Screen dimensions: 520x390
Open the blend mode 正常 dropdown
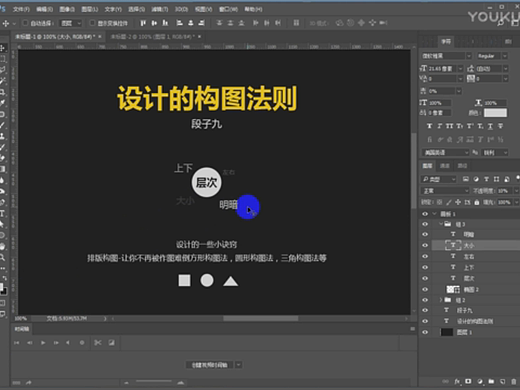pos(445,191)
